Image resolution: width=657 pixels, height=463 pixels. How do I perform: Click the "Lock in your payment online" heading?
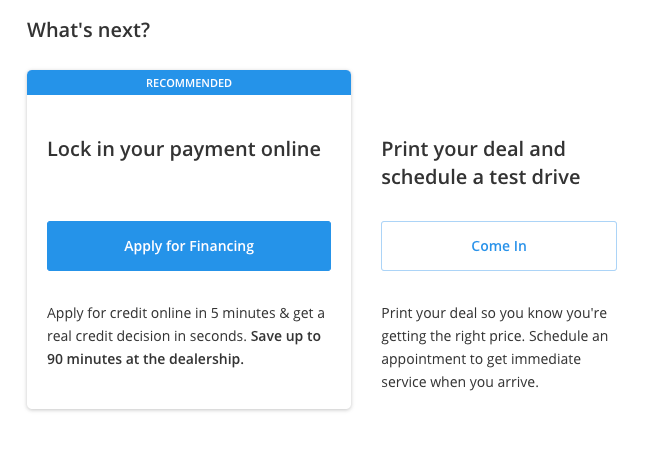[184, 150]
